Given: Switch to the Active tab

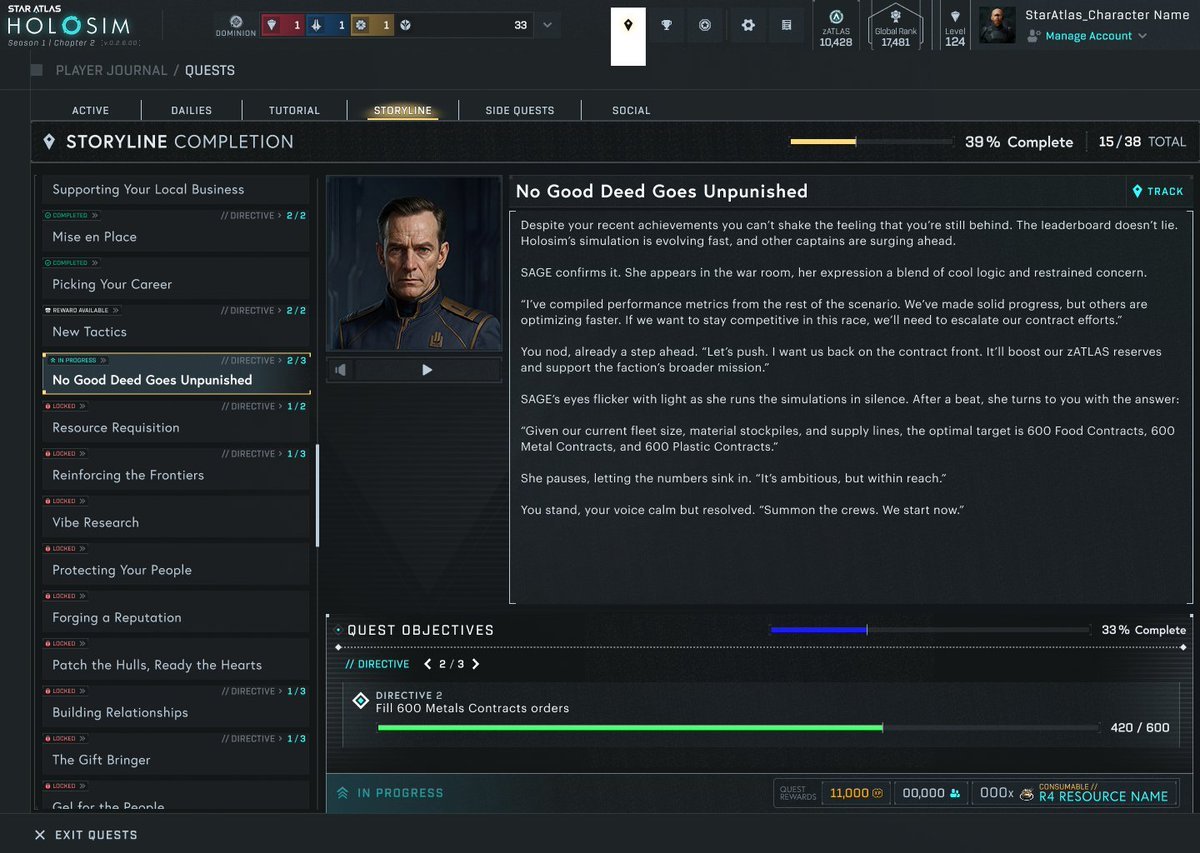Looking at the screenshot, I should [91, 110].
